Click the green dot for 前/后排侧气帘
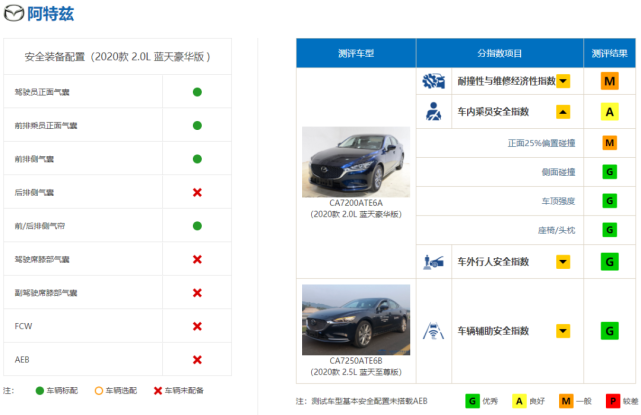 coord(197,226)
